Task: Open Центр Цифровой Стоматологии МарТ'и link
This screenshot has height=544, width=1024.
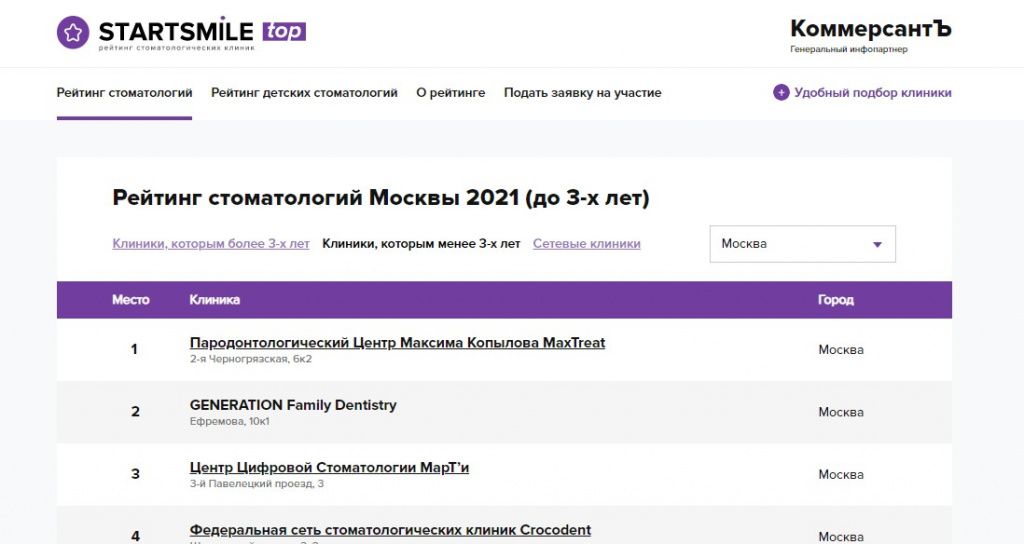Action: [x=329, y=468]
